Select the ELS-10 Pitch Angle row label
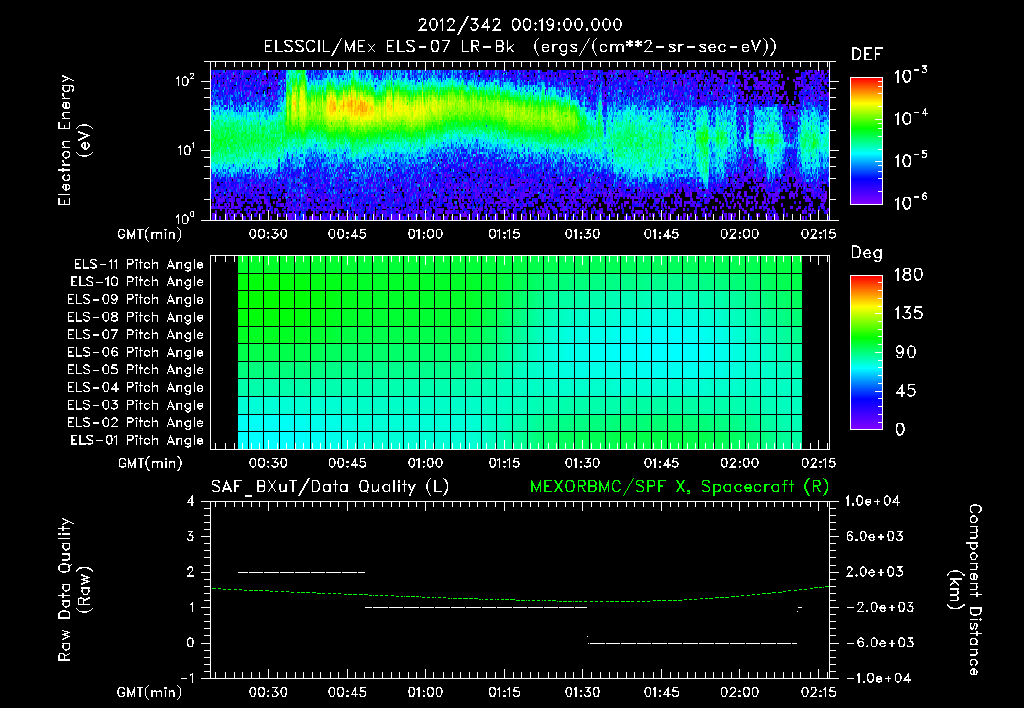This screenshot has height=708, width=1024. [x=136, y=282]
